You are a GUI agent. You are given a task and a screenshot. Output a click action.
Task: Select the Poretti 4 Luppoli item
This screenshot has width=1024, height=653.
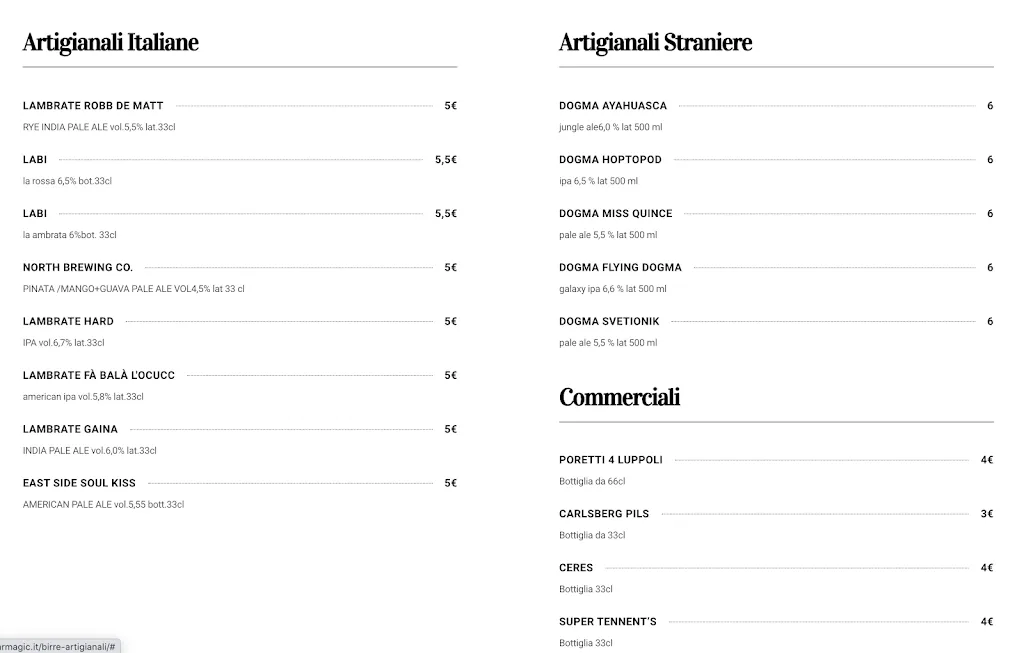tap(611, 459)
